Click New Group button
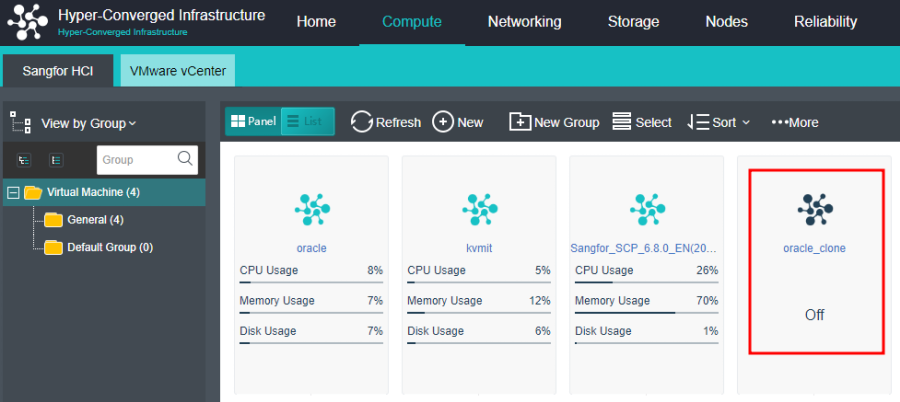900x402 pixels. pyautogui.click(x=554, y=122)
